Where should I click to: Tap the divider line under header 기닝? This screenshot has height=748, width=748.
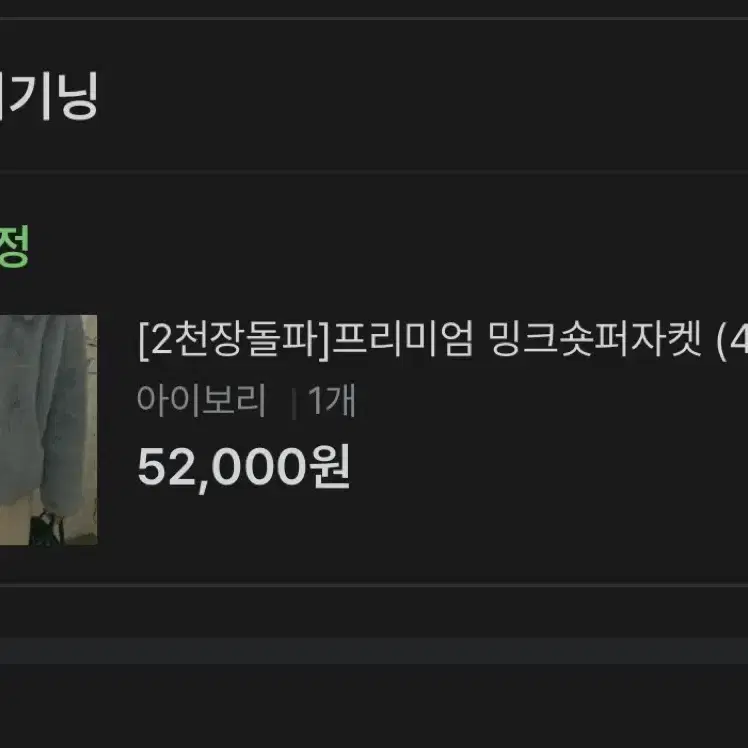374,171
